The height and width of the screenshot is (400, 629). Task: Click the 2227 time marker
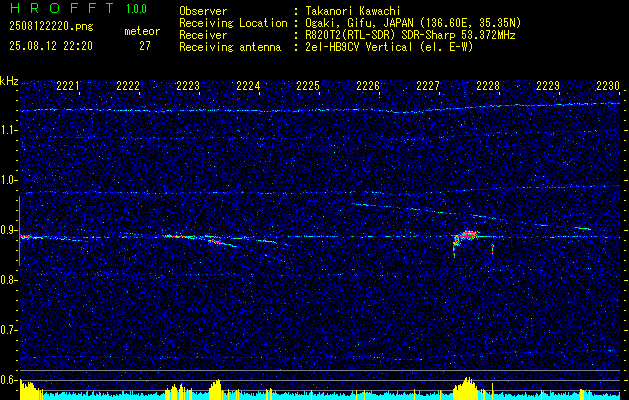coord(428,86)
